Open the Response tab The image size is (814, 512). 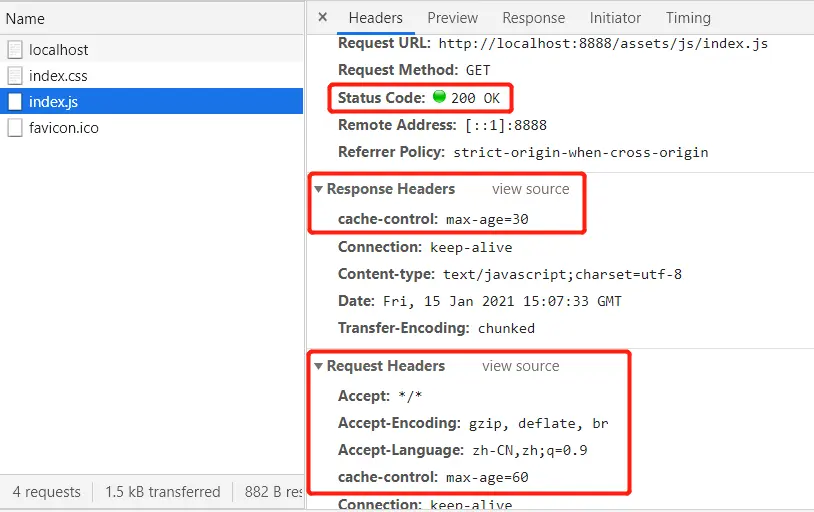(533, 18)
